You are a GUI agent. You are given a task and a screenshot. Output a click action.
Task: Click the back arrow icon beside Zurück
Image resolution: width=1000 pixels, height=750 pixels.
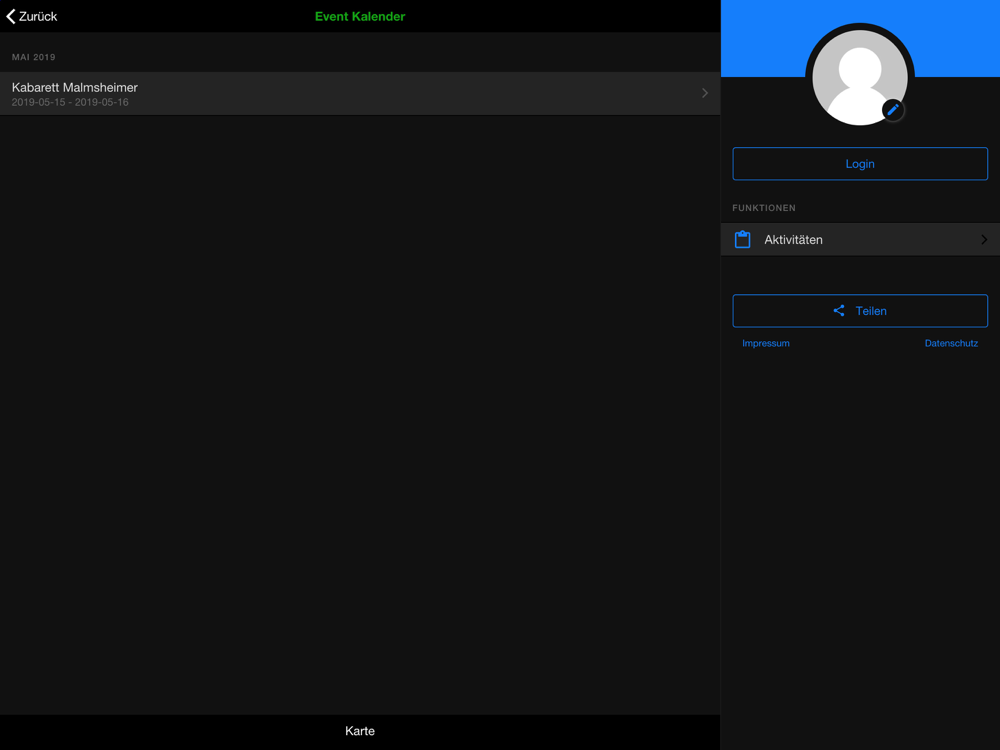[x=11, y=17]
